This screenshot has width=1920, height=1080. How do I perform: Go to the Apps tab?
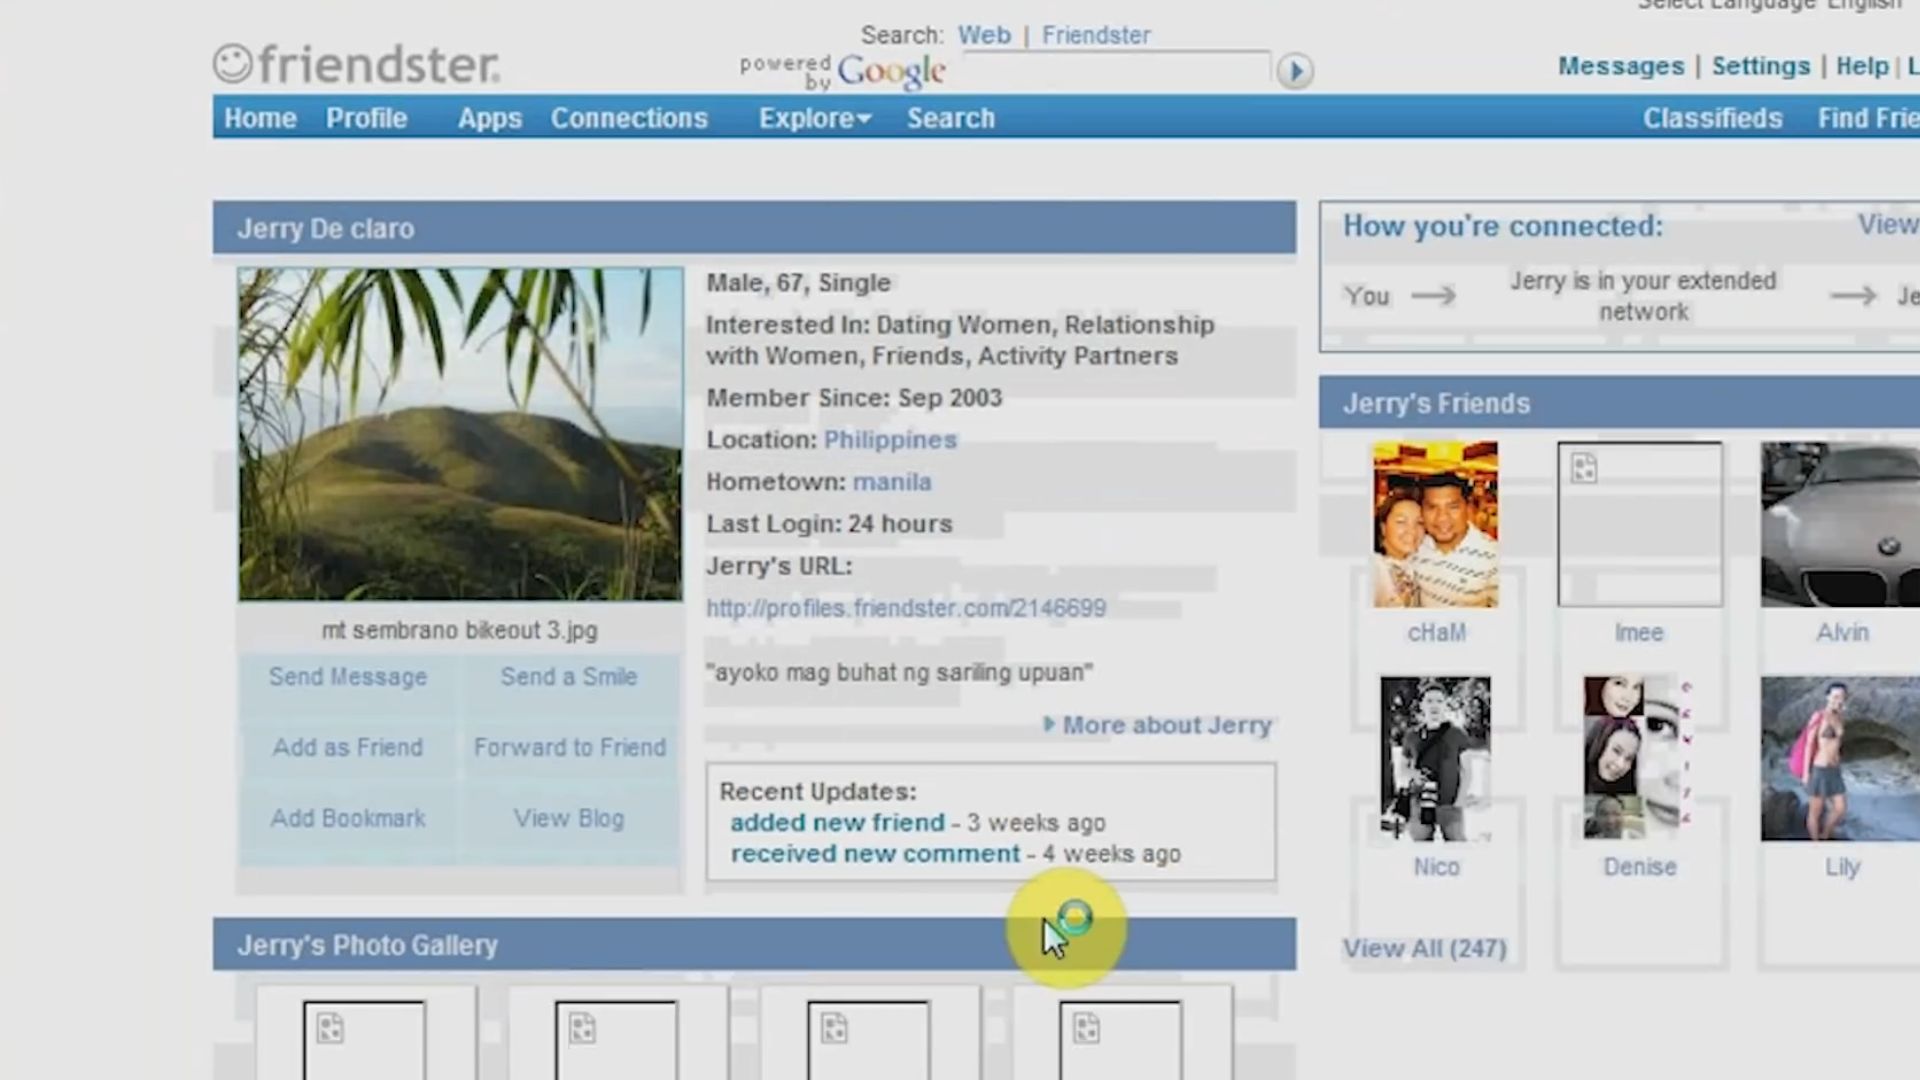pyautogui.click(x=489, y=118)
